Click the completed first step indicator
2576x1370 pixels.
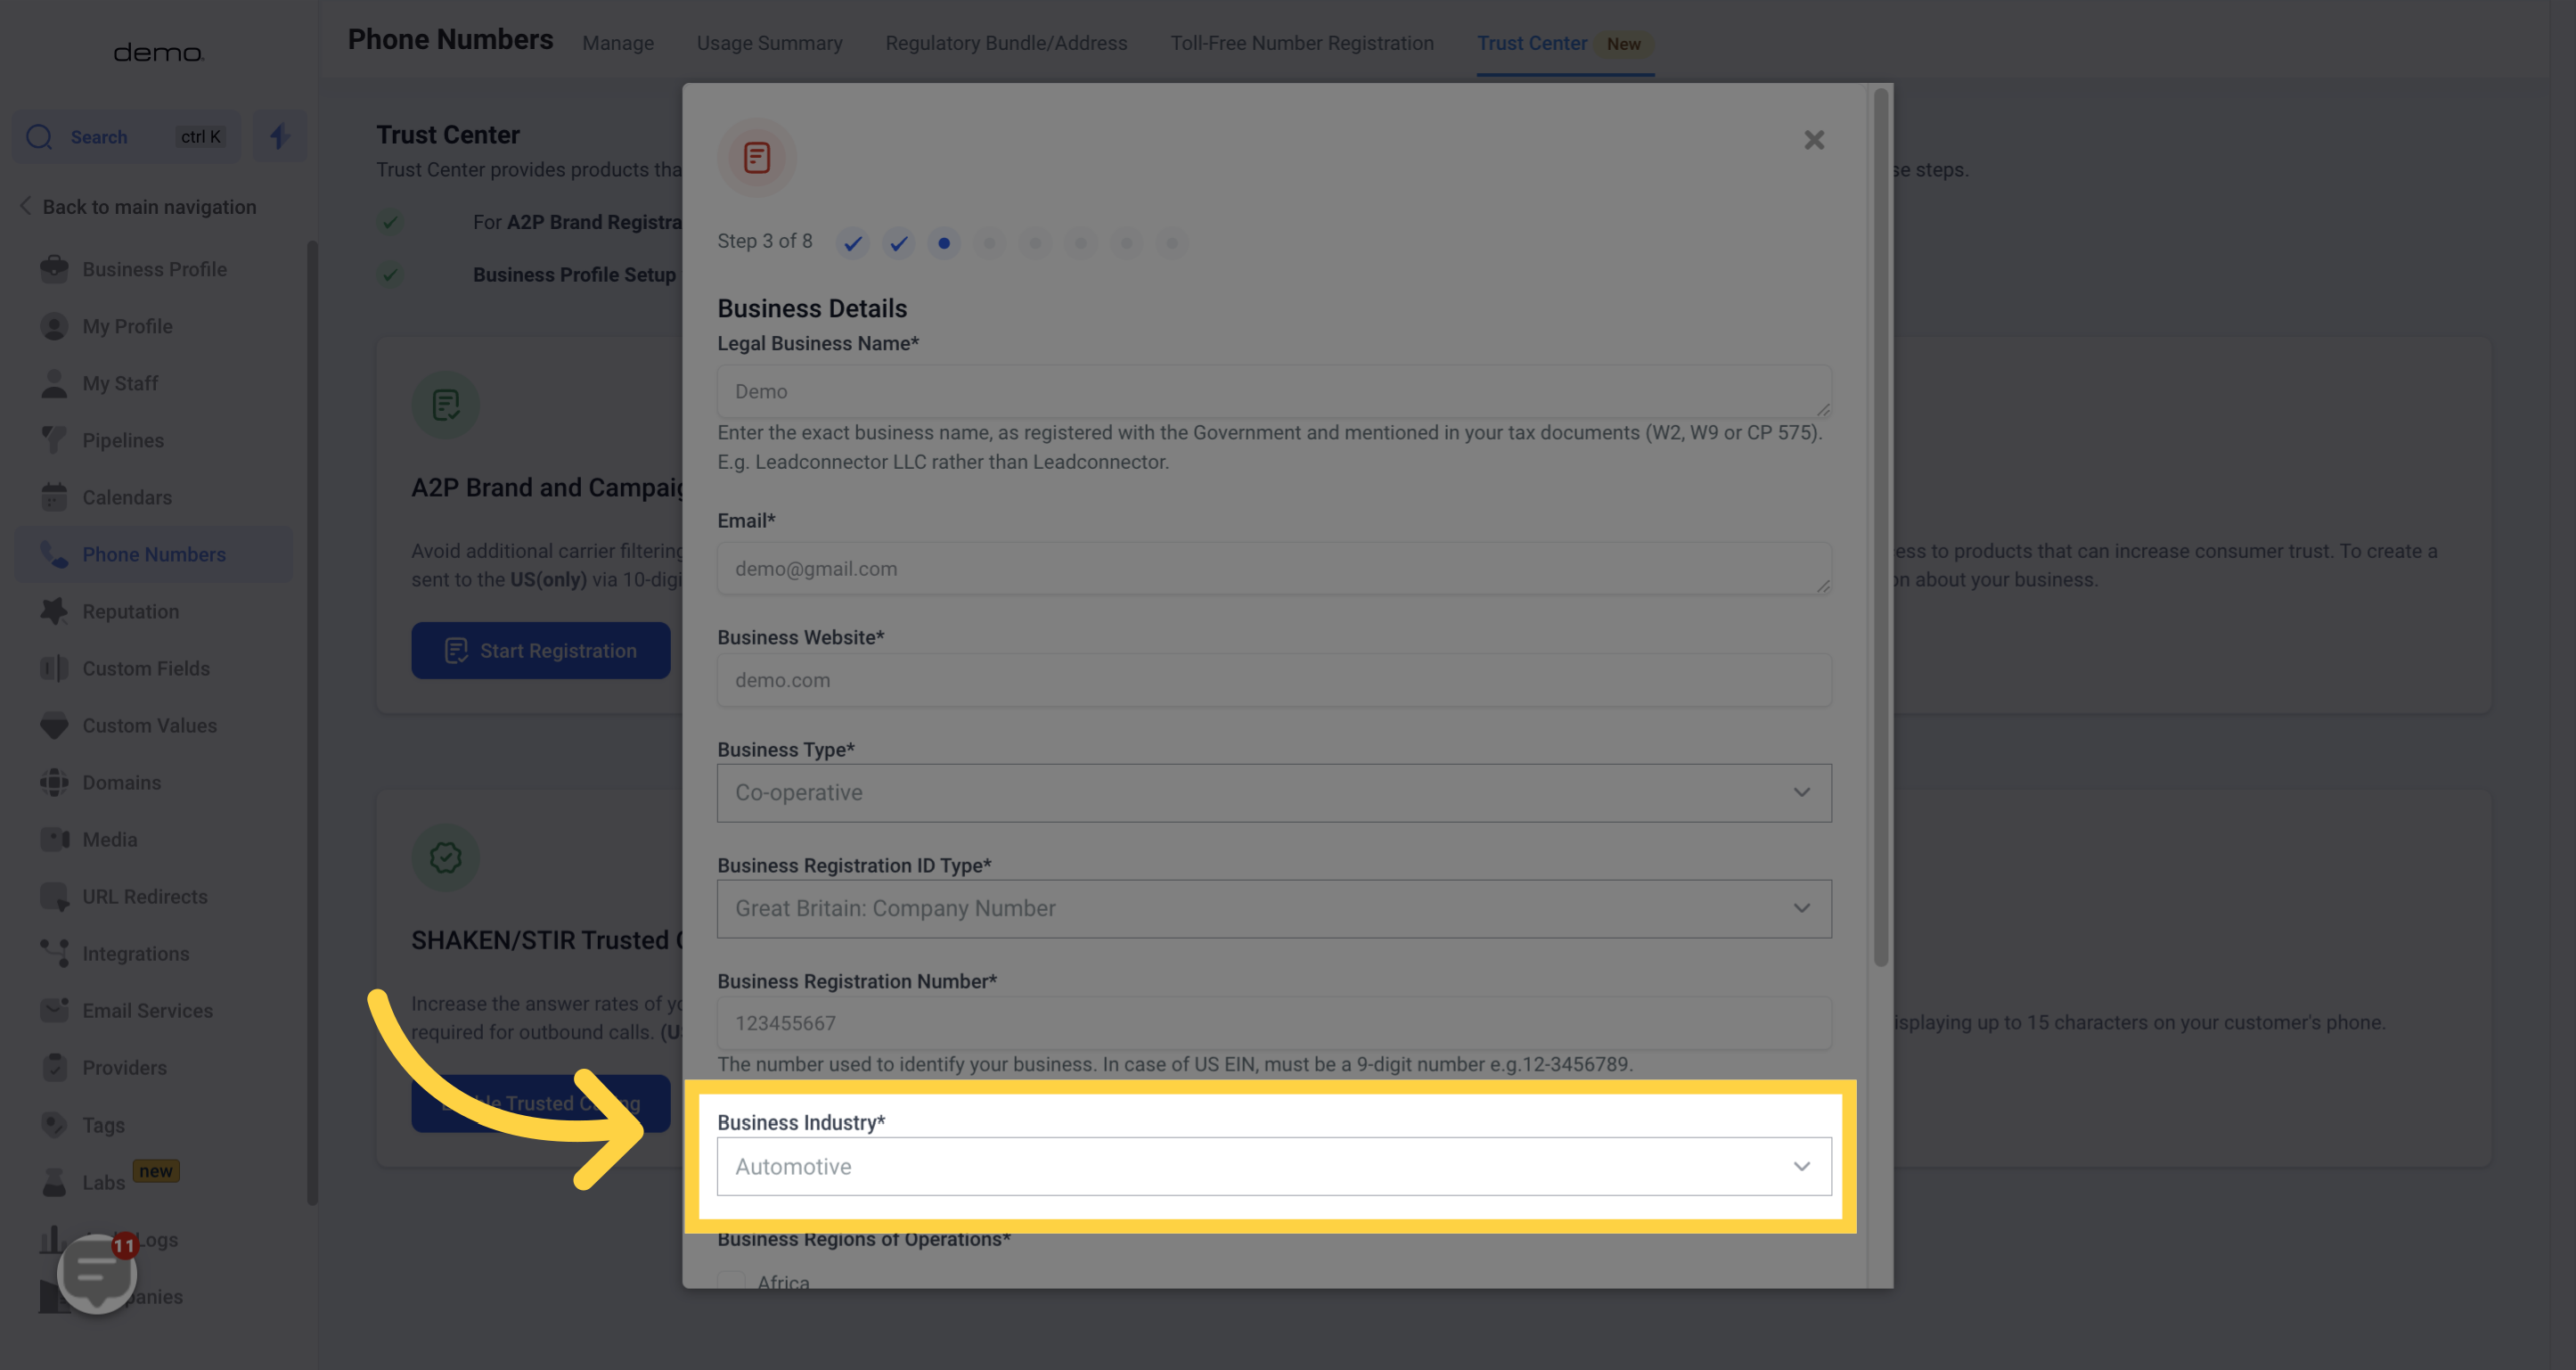tap(852, 243)
